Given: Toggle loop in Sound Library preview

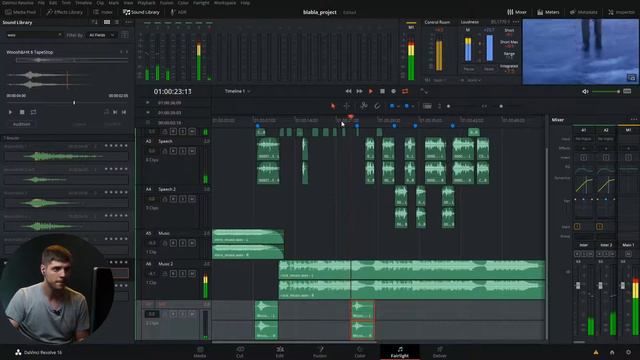Looking at the screenshot, I should coord(33,112).
